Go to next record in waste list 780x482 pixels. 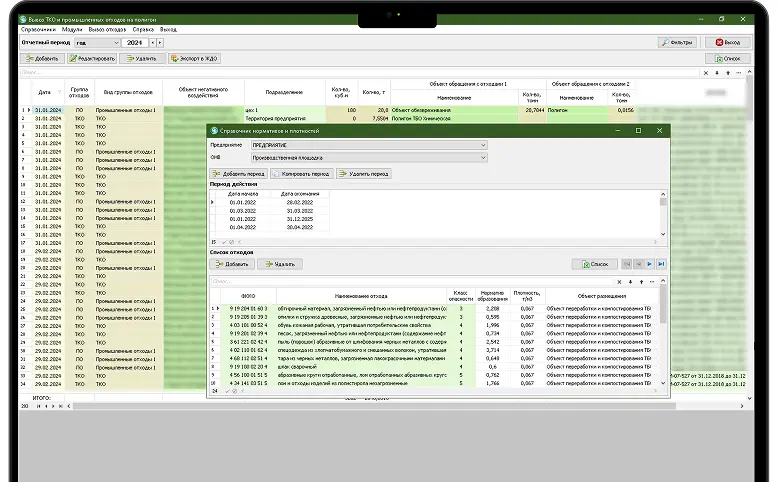coord(649,264)
